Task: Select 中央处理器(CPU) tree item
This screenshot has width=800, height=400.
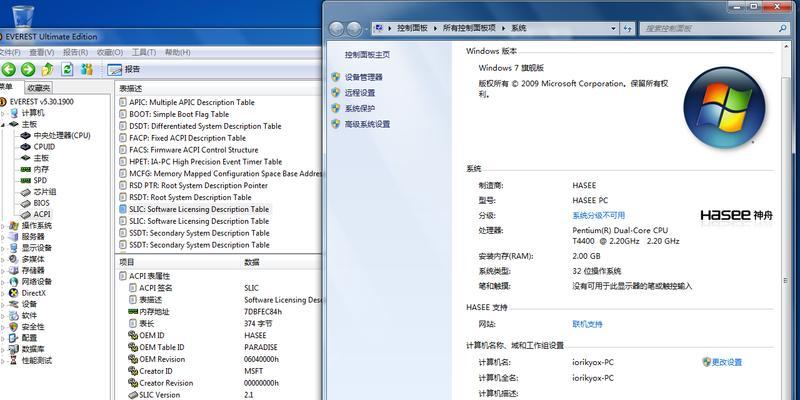Action: (62, 136)
